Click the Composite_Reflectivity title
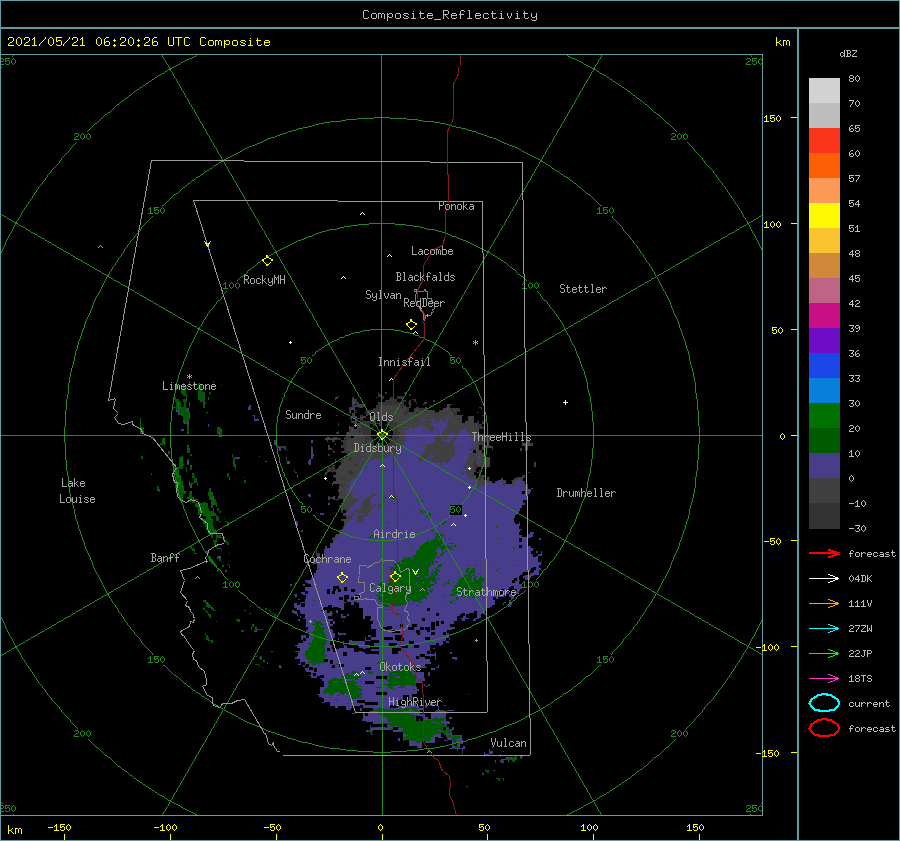 pos(449,15)
